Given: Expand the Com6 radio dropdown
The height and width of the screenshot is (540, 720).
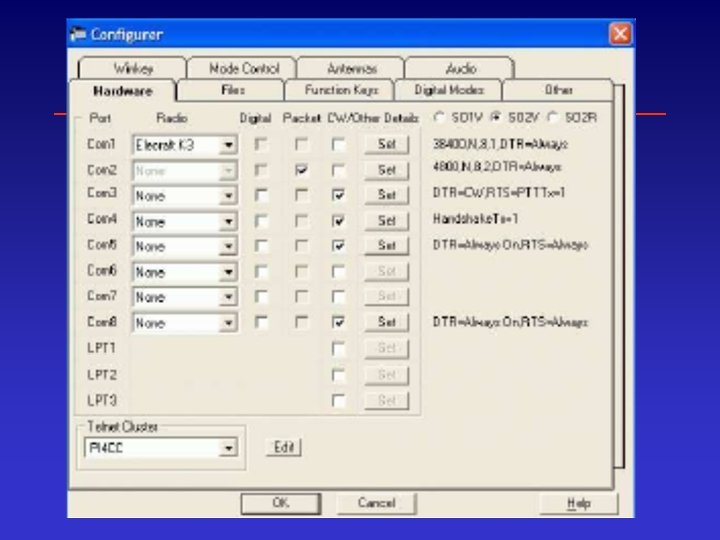Looking at the screenshot, I should 185,272.
